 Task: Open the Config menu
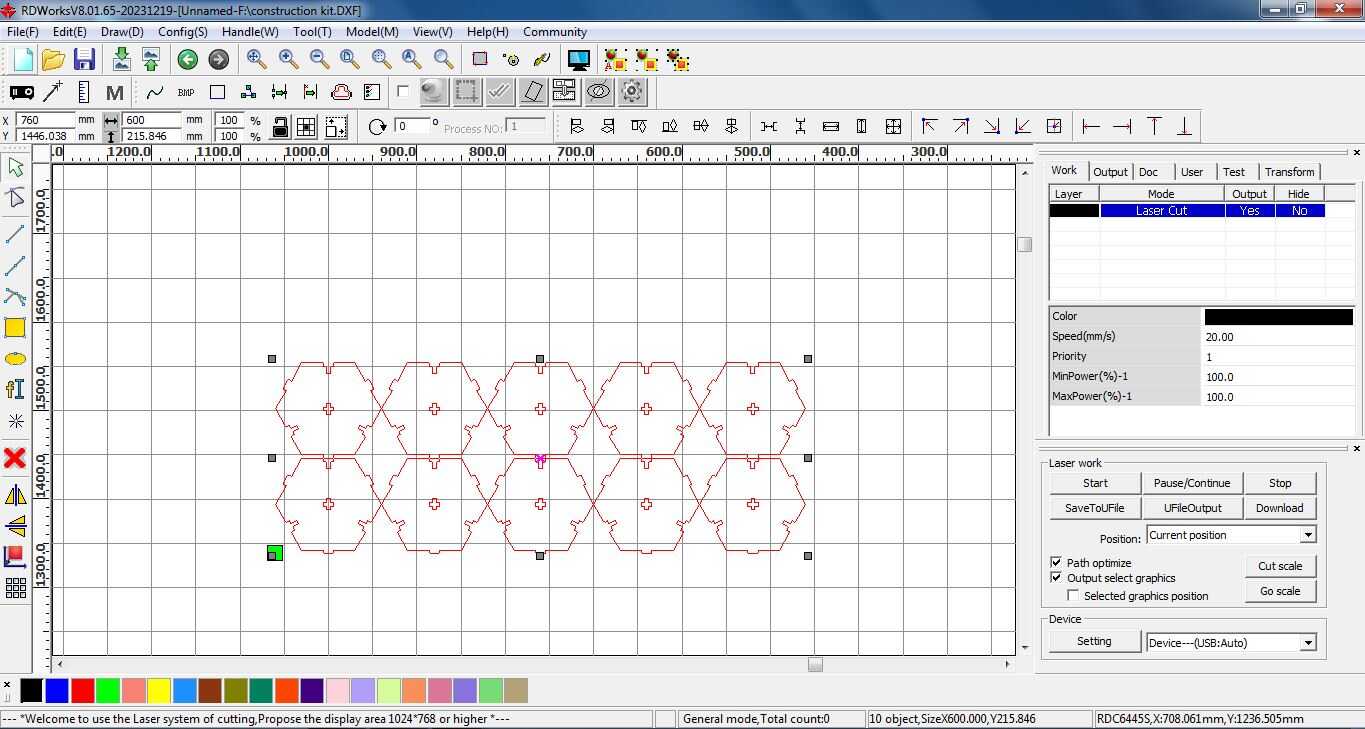tap(182, 32)
